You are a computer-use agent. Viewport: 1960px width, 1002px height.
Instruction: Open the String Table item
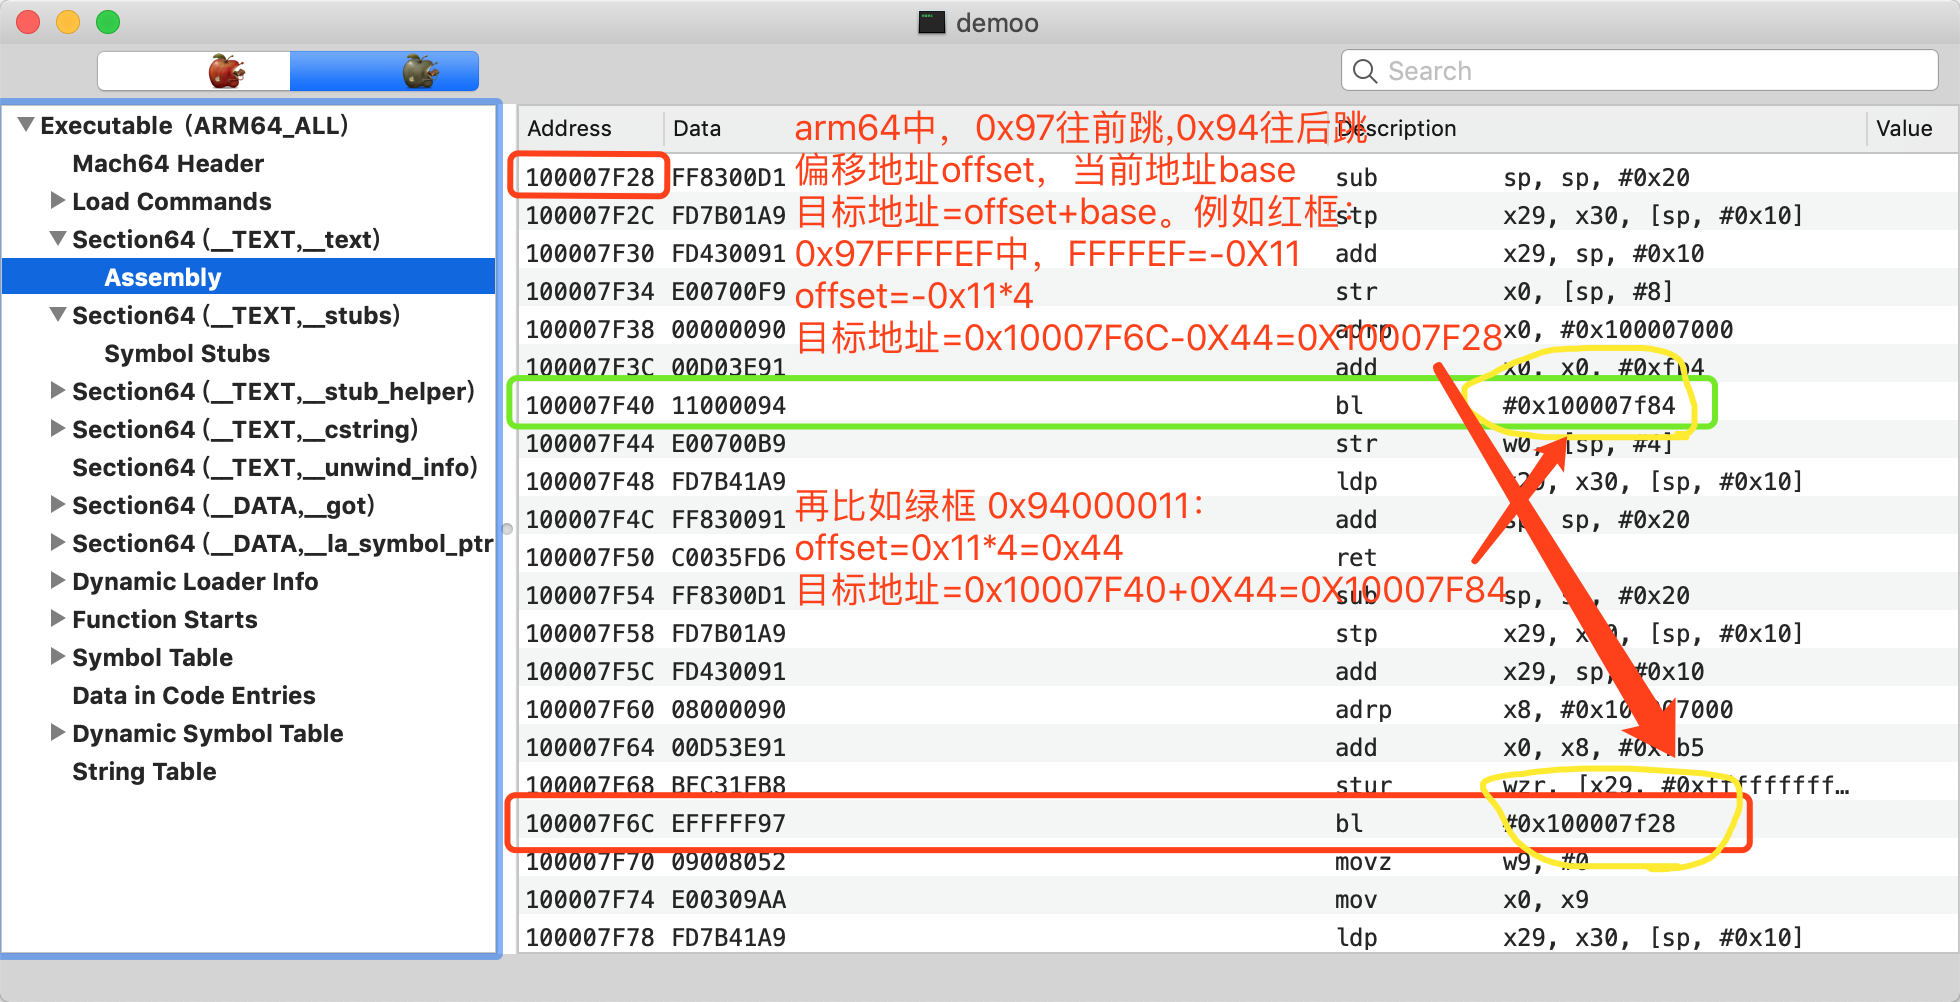144,771
